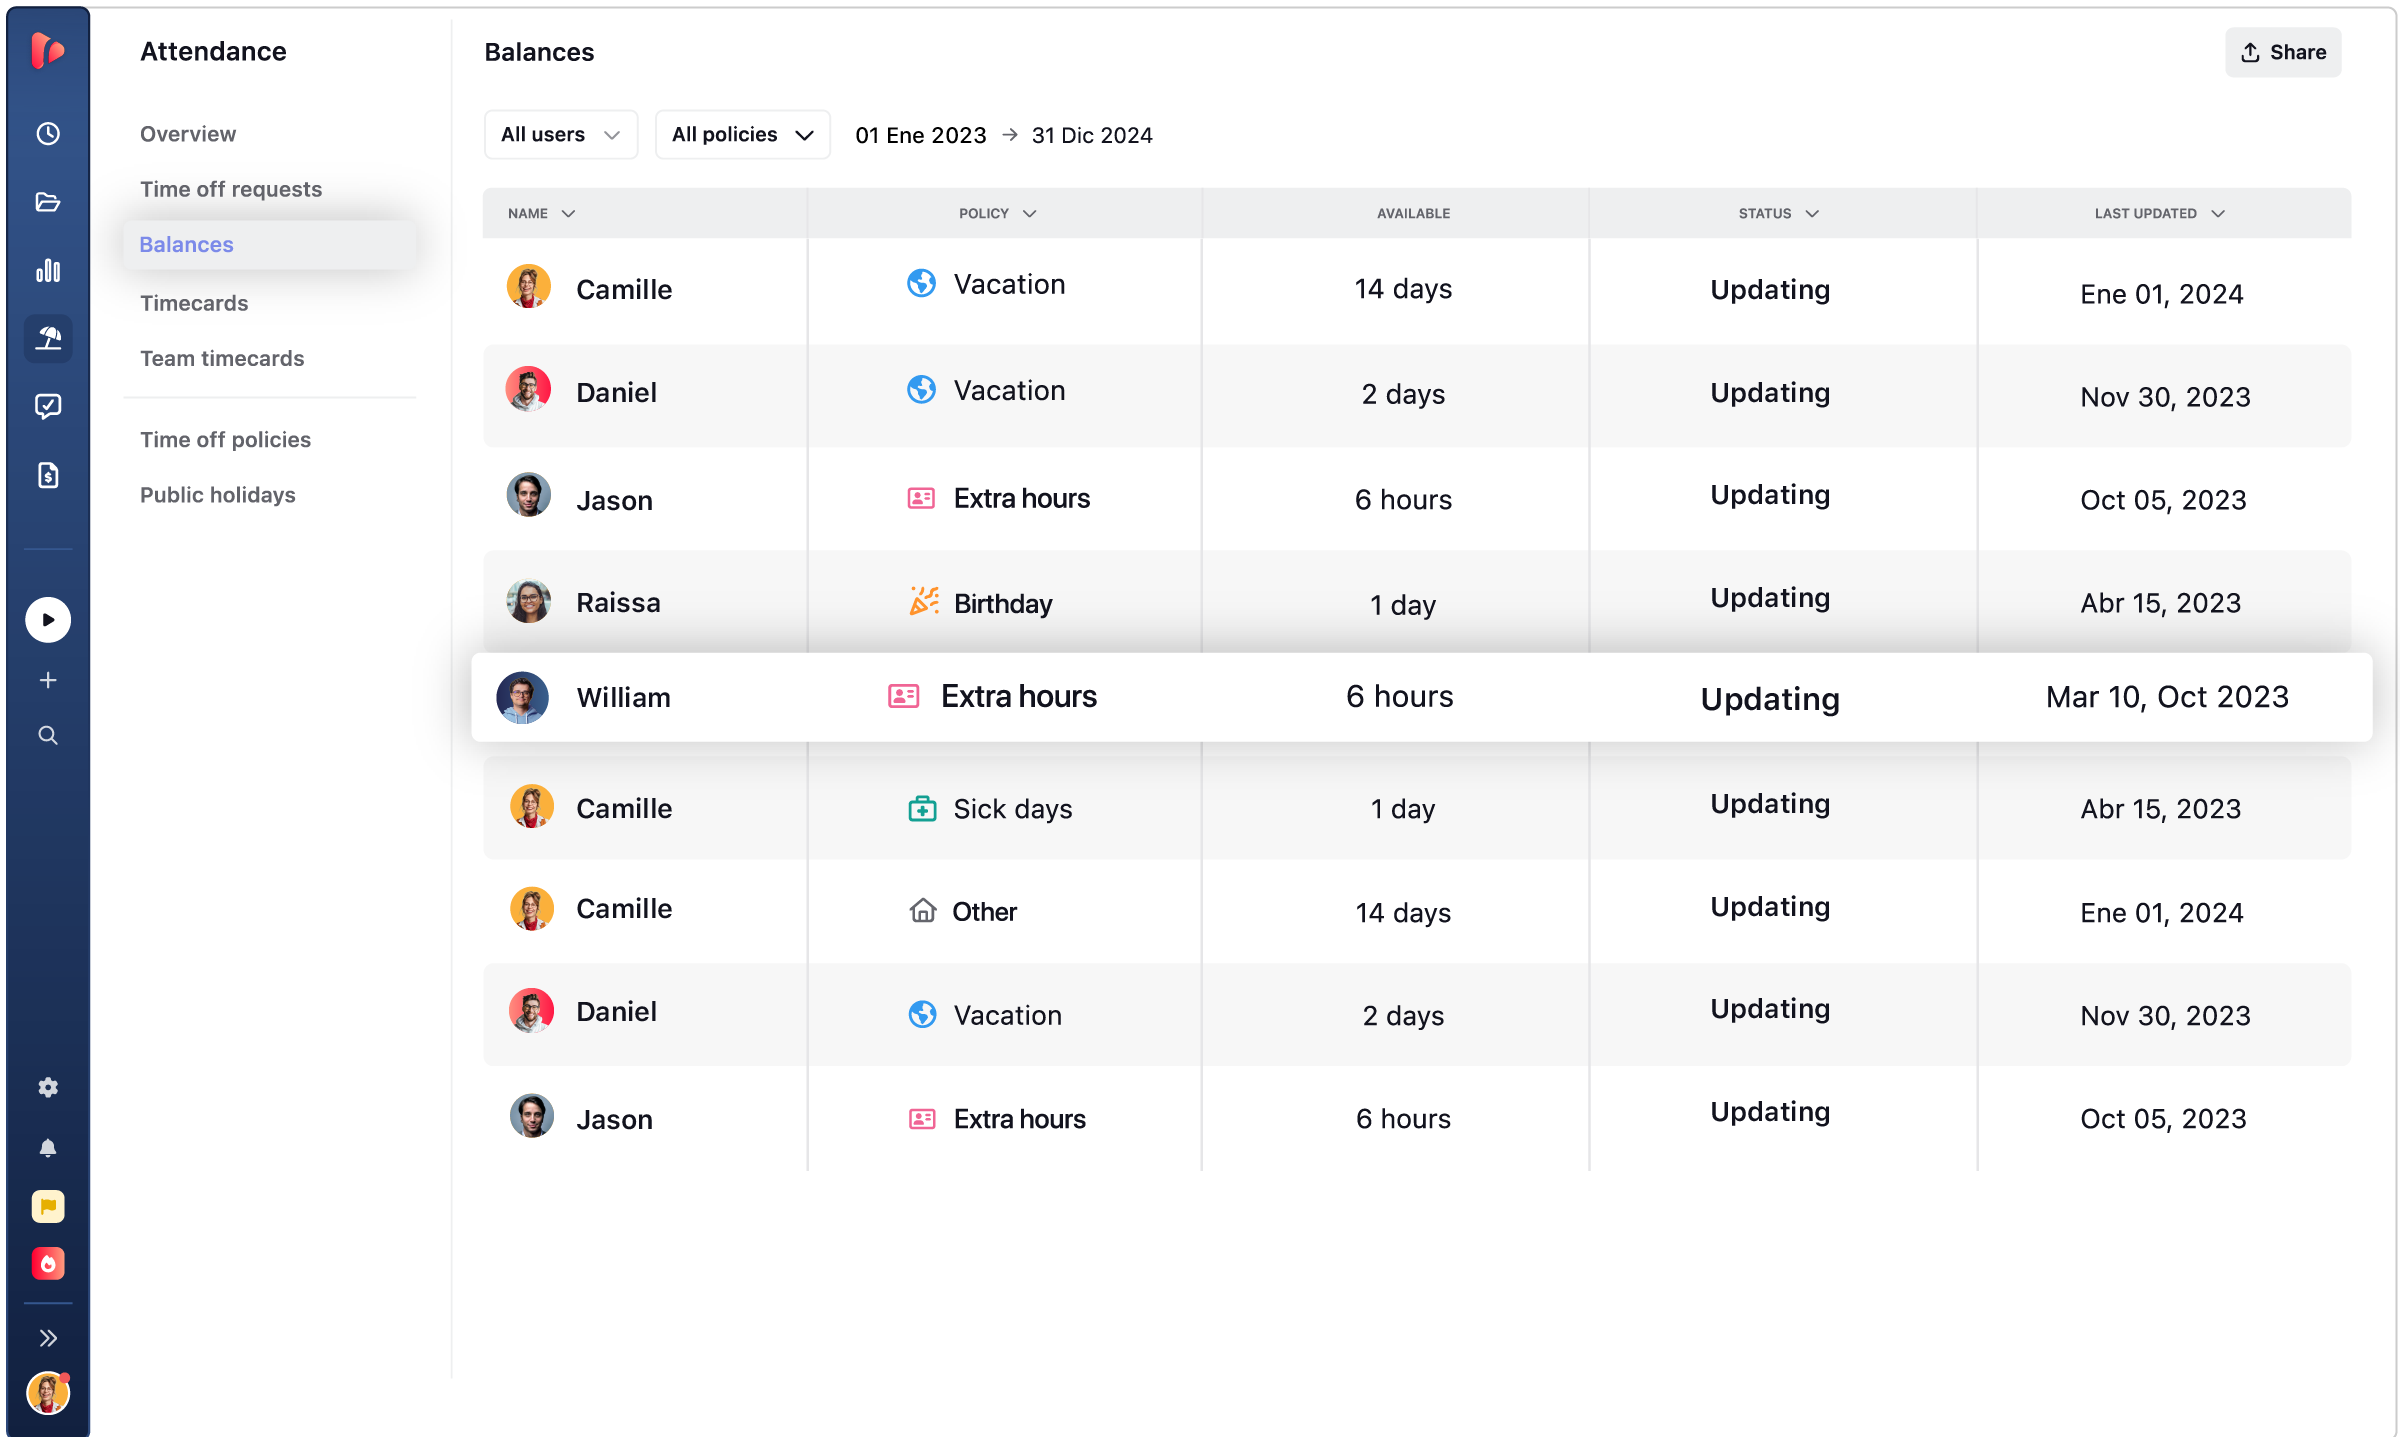The image size is (2400, 1437).
Task: Click the Birthday party popper icon
Action: pos(923,601)
